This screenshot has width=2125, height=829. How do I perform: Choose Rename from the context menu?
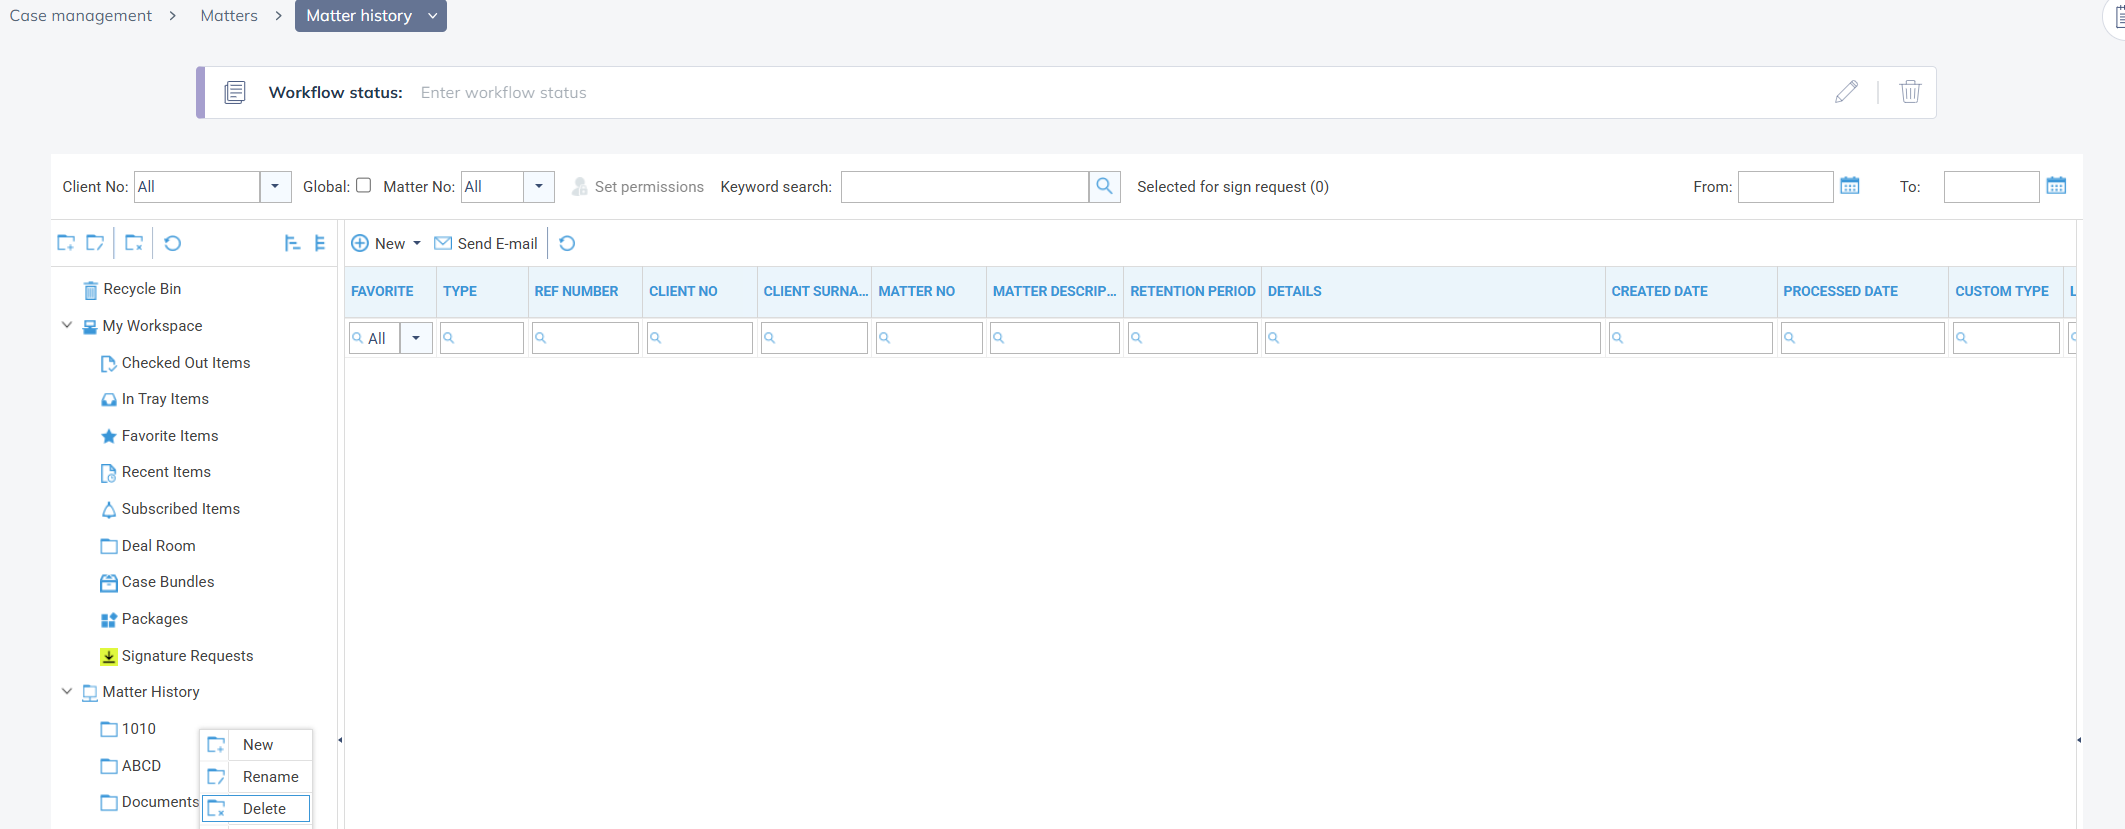pyautogui.click(x=270, y=777)
